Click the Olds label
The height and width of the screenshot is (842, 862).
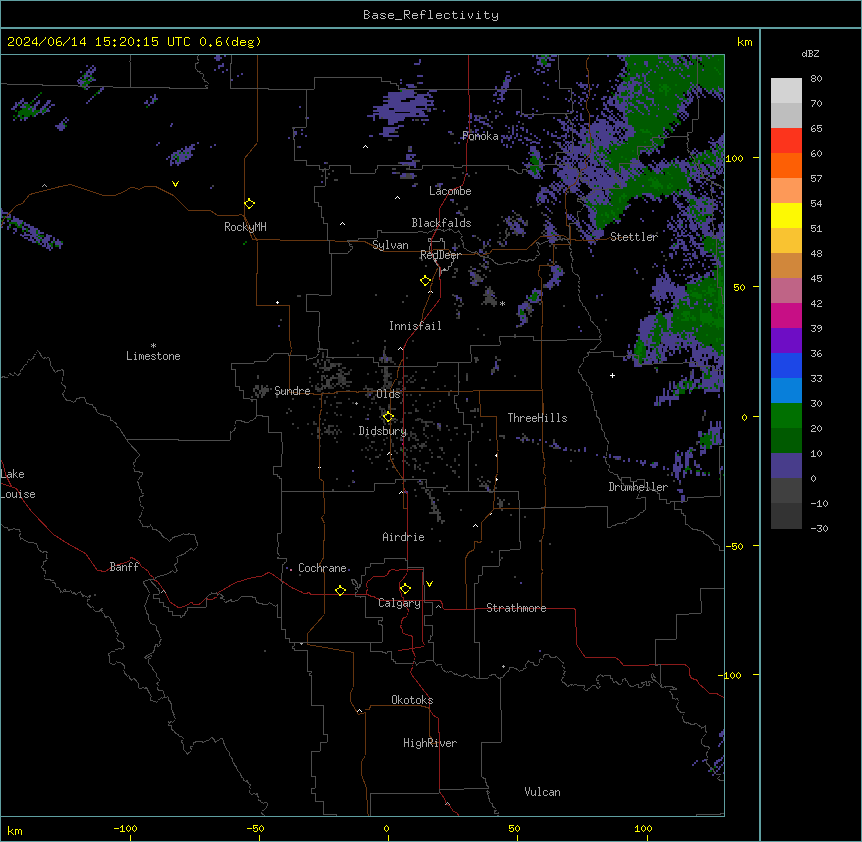[388, 394]
